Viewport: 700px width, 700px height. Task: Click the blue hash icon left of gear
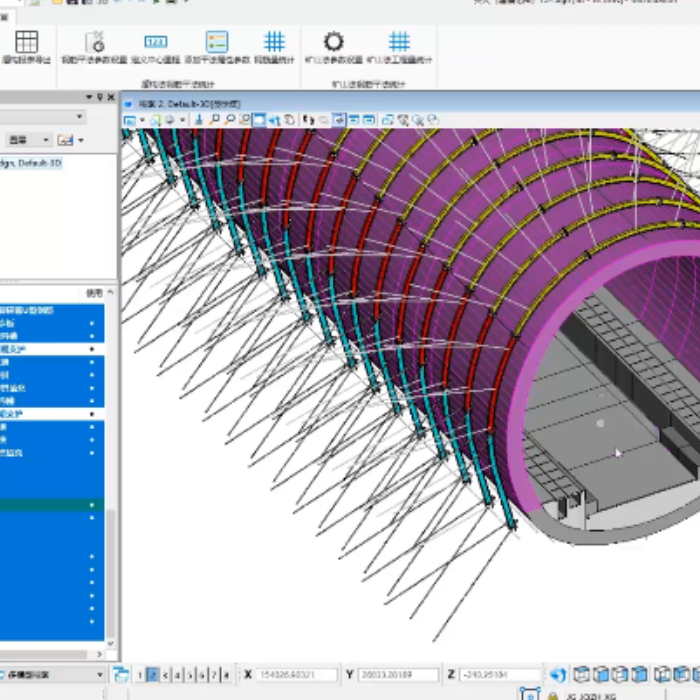pyautogui.click(x=274, y=42)
